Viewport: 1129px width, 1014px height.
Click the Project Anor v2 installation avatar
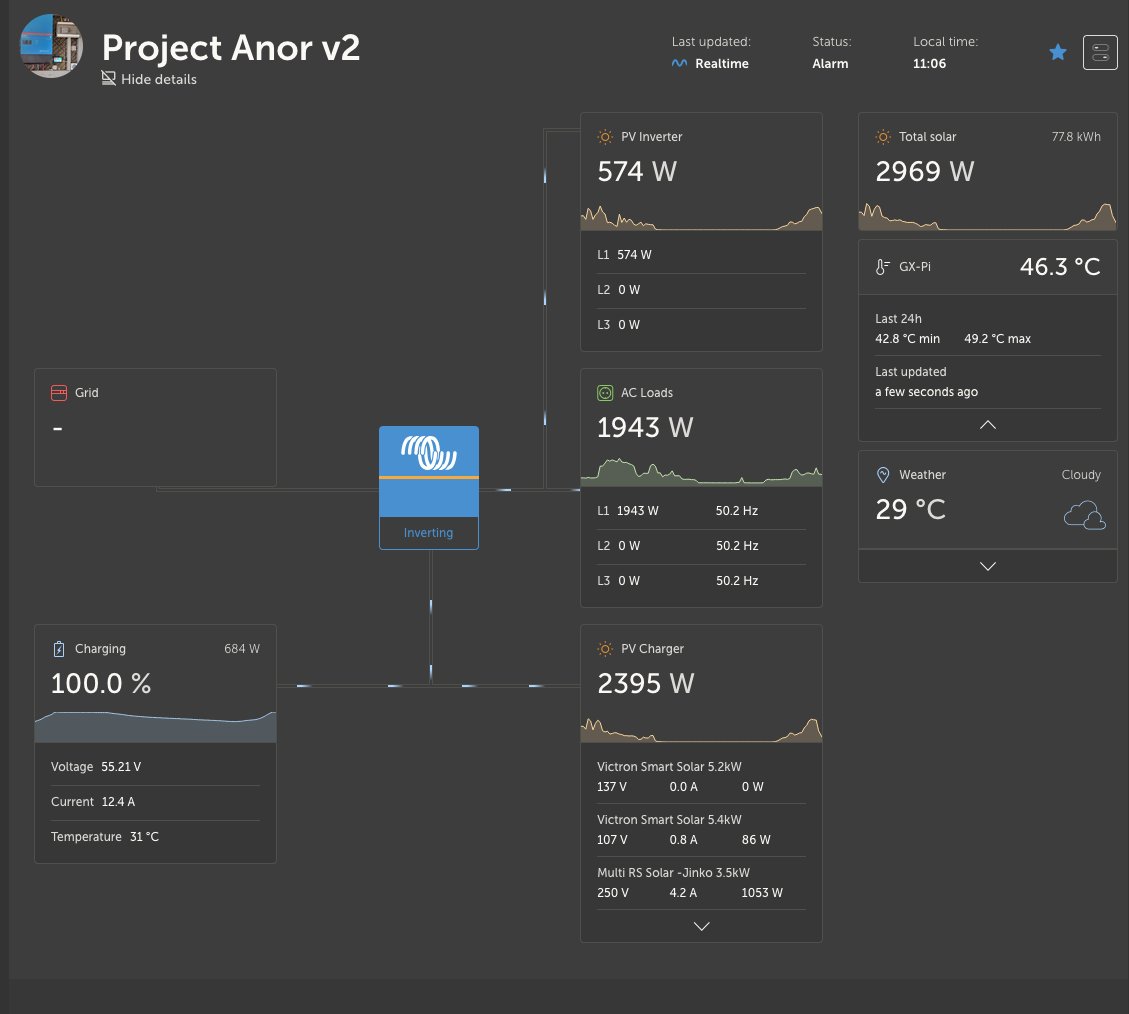[x=51, y=46]
